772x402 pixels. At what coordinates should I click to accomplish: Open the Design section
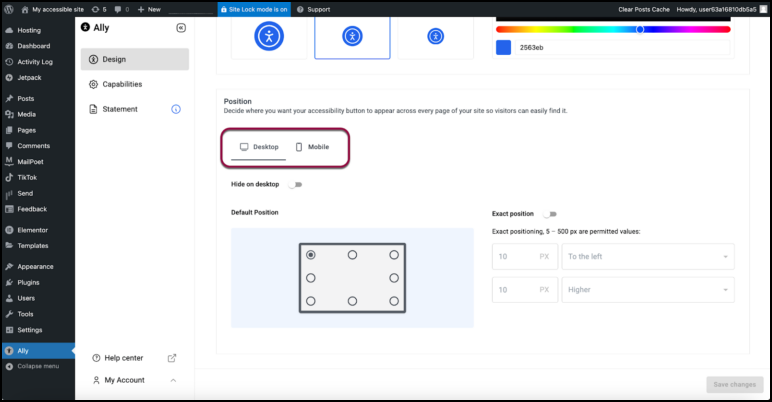pyautogui.click(x=134, y=59)
